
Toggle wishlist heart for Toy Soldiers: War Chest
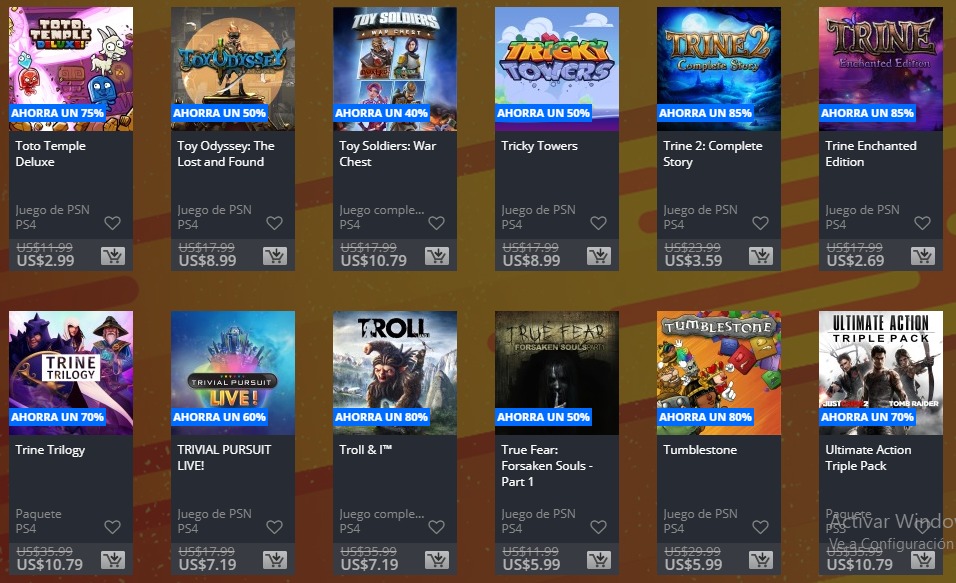(x=437, y=223)
